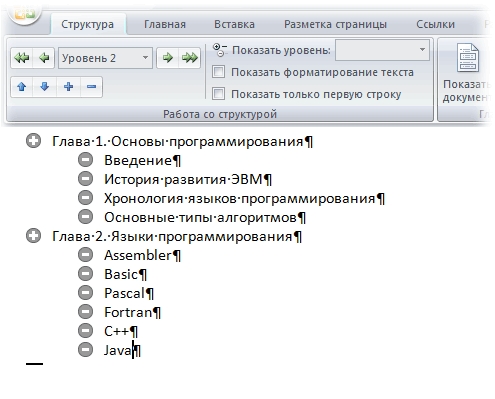Move item up with blue arrow
Screen dimensions: 495x399
(22, 87)
